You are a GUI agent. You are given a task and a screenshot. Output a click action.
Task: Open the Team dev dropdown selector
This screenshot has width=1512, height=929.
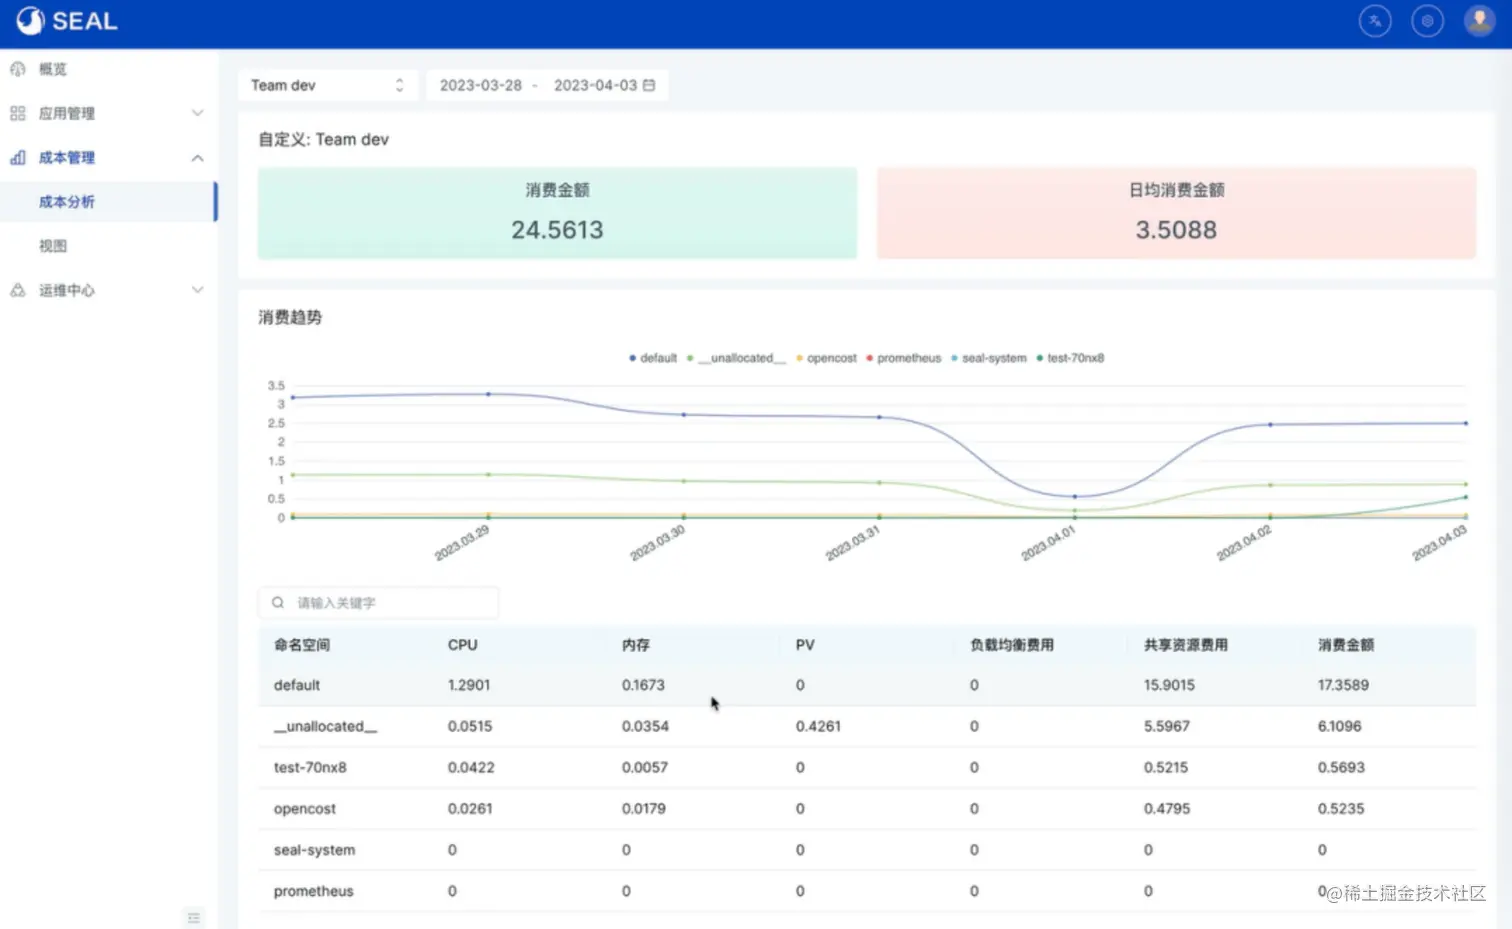(328, 85)
